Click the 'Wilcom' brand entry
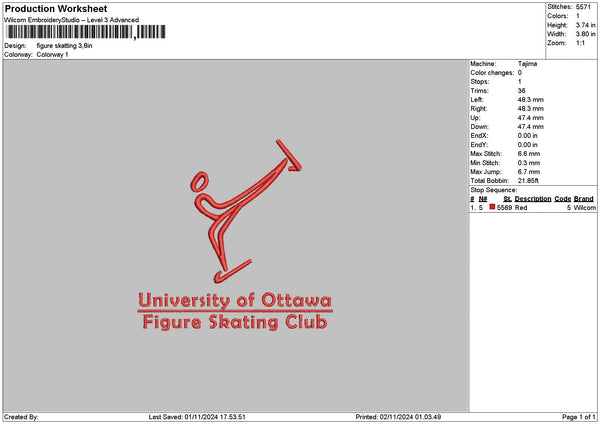This screenshot has height=424, width=600. tap(584, 208)
